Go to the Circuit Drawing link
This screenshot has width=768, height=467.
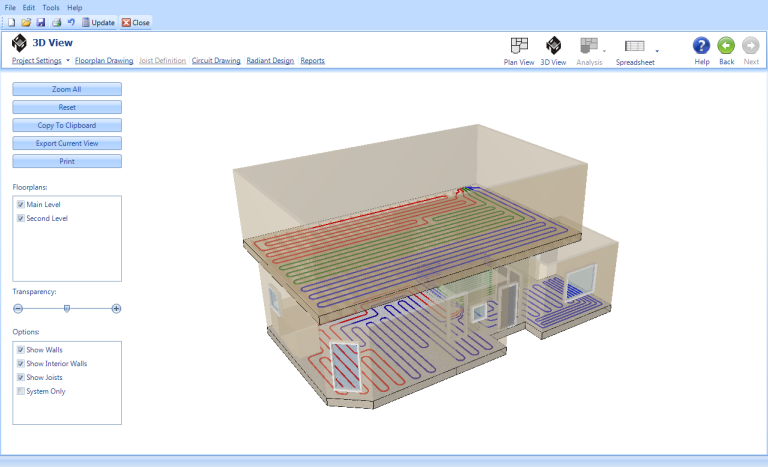tap(216, 61)
